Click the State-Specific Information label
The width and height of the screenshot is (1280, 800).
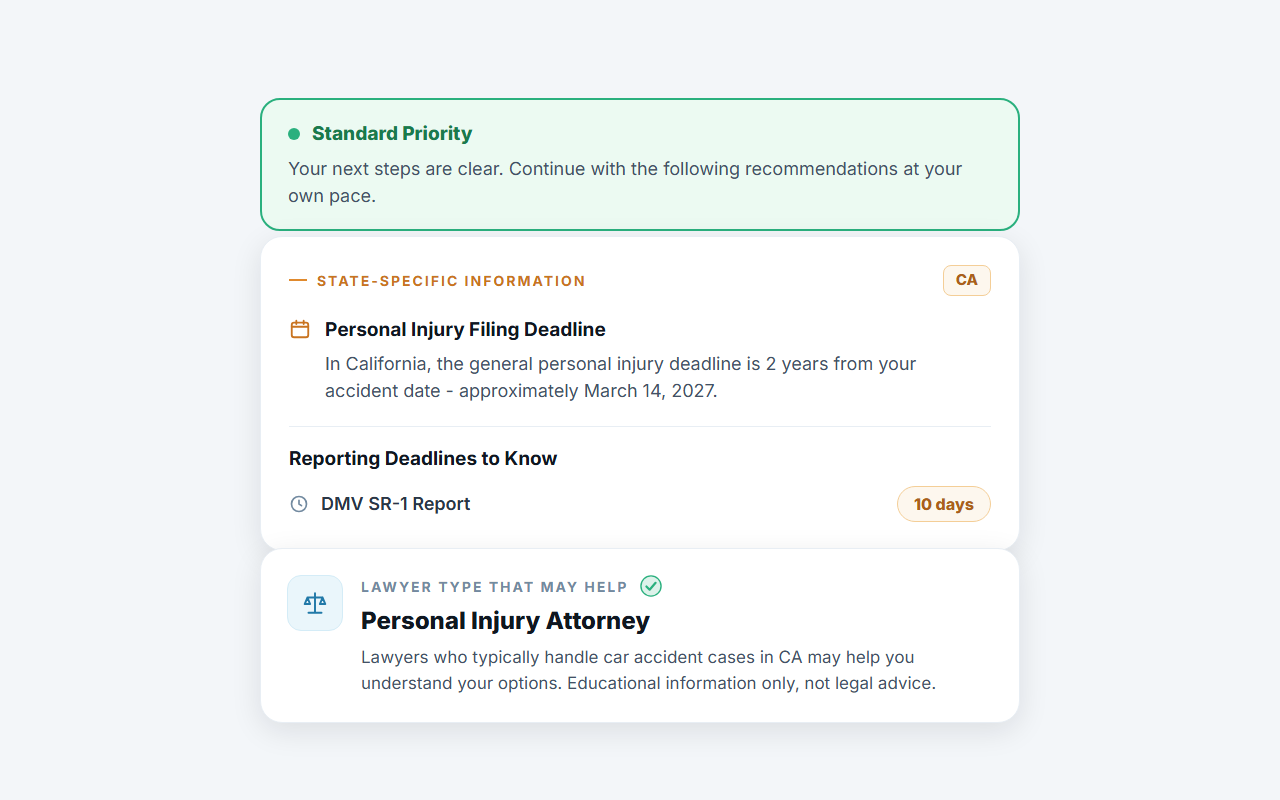[451, 281]
